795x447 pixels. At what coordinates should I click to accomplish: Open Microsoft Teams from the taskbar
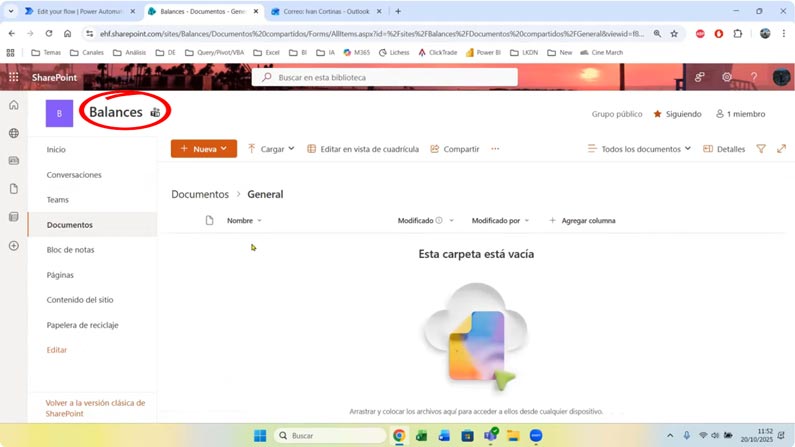click(490, 435)
